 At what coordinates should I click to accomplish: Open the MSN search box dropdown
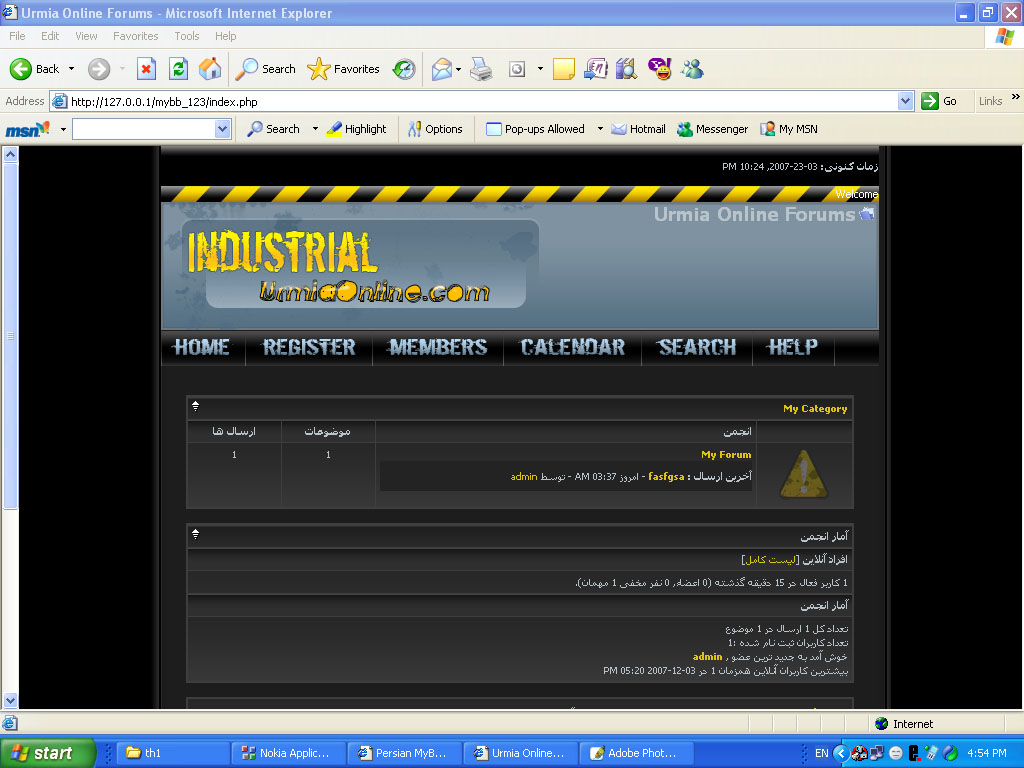[x=223, y=129]
